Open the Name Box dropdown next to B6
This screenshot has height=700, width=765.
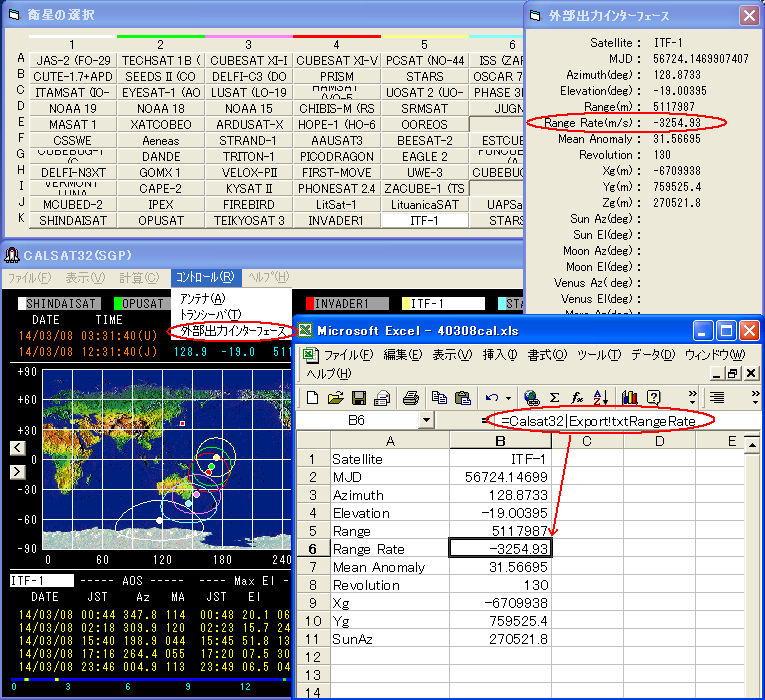426,420
